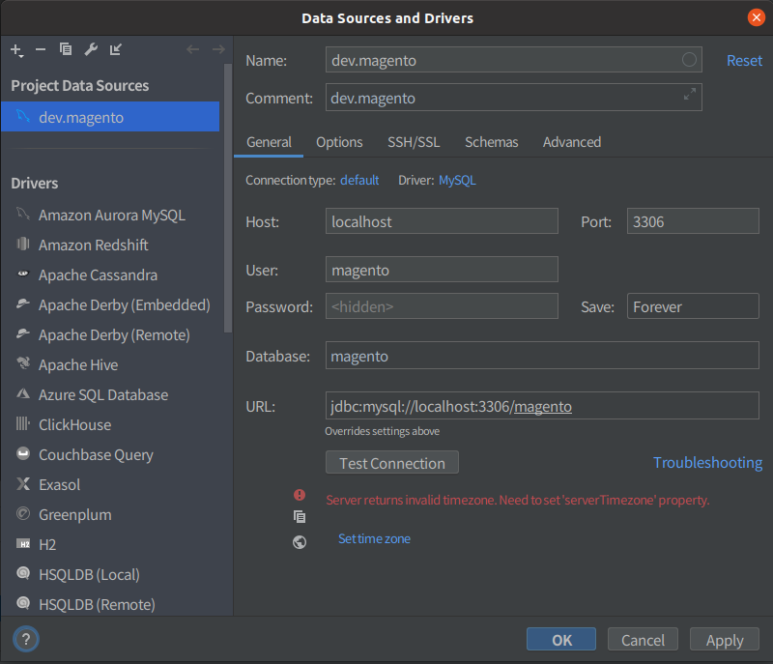This screenshot has width=773, height=664.
Task: Click the Set time zone link
Action: click(x=374, y=538)
